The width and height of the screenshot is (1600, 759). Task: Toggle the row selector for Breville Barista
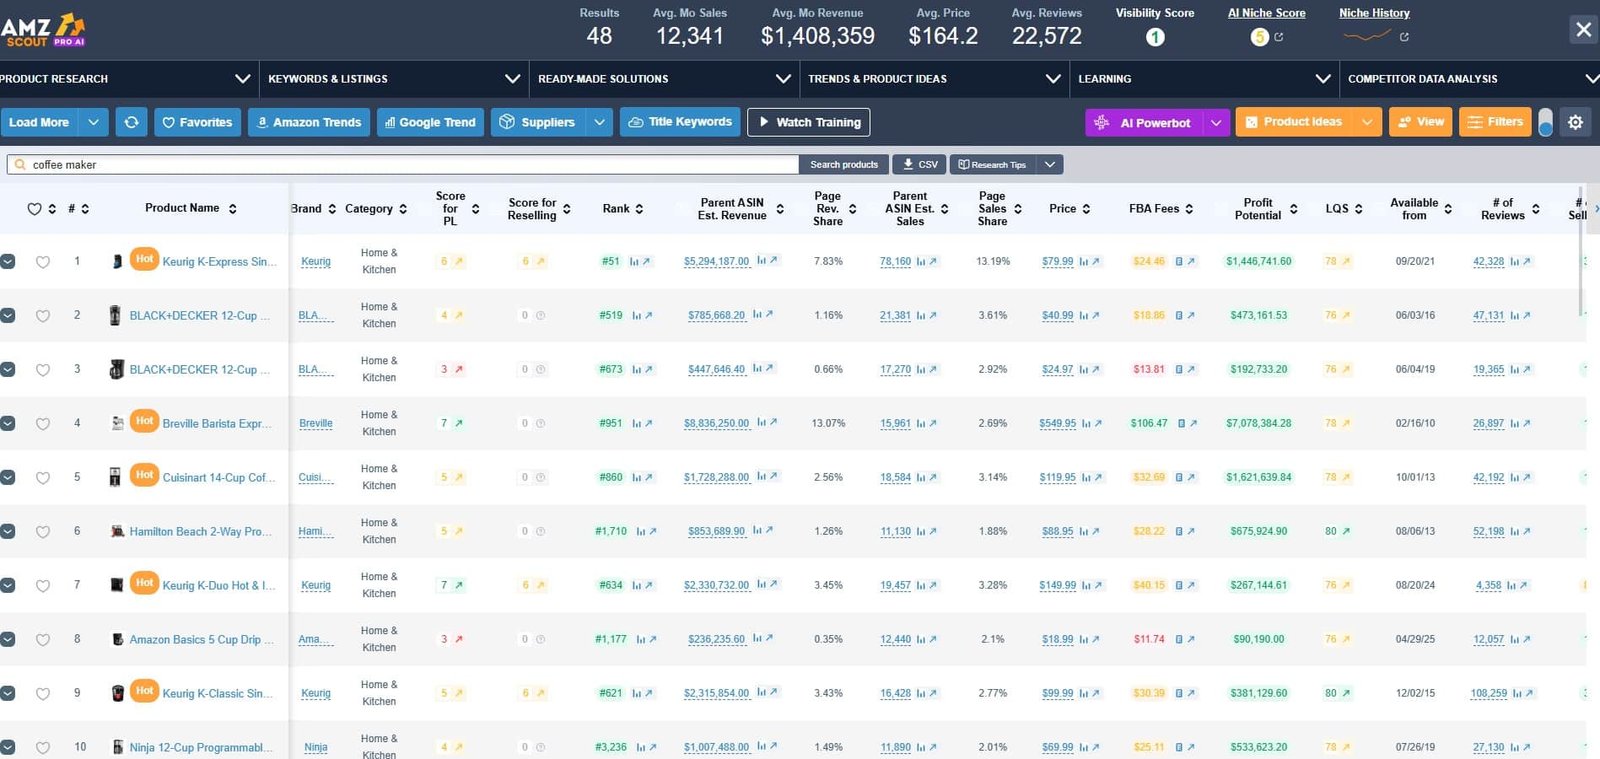7,423
